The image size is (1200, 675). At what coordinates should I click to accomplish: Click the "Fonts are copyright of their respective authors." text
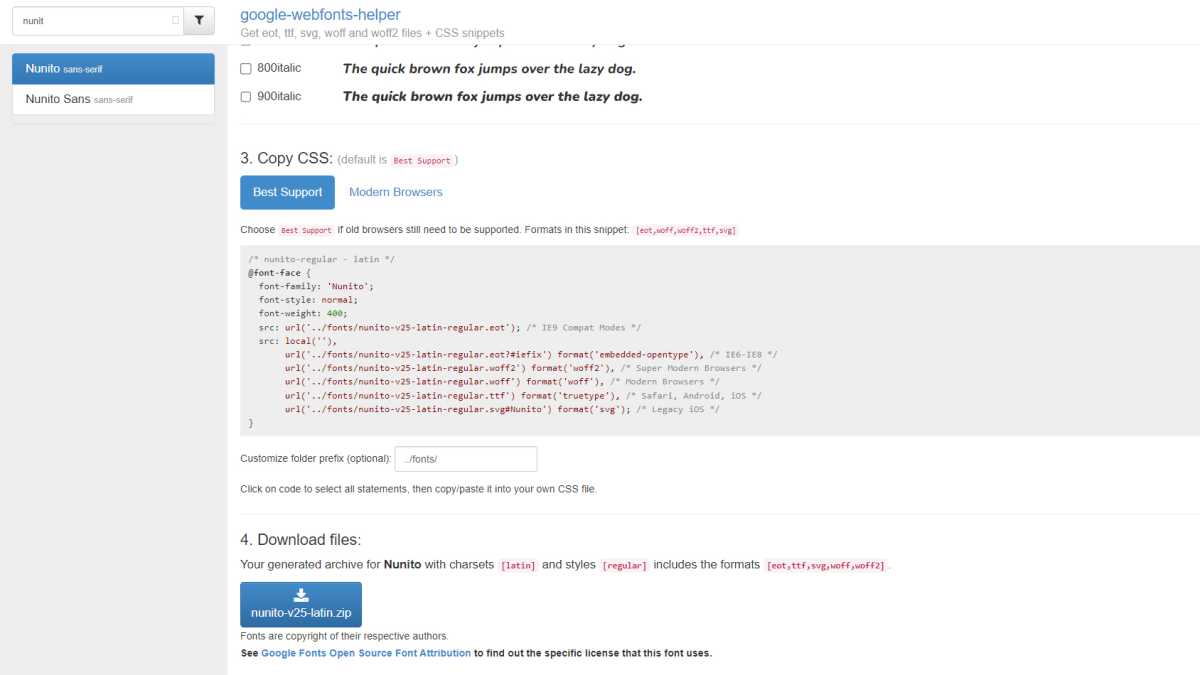344,636
